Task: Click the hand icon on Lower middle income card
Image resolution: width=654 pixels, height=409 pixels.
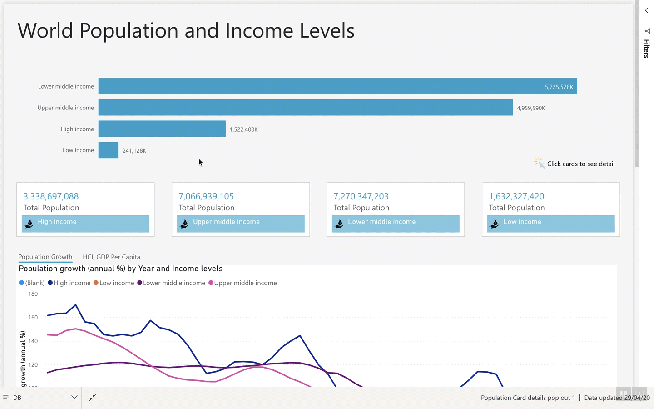Action: pos(340,224)
